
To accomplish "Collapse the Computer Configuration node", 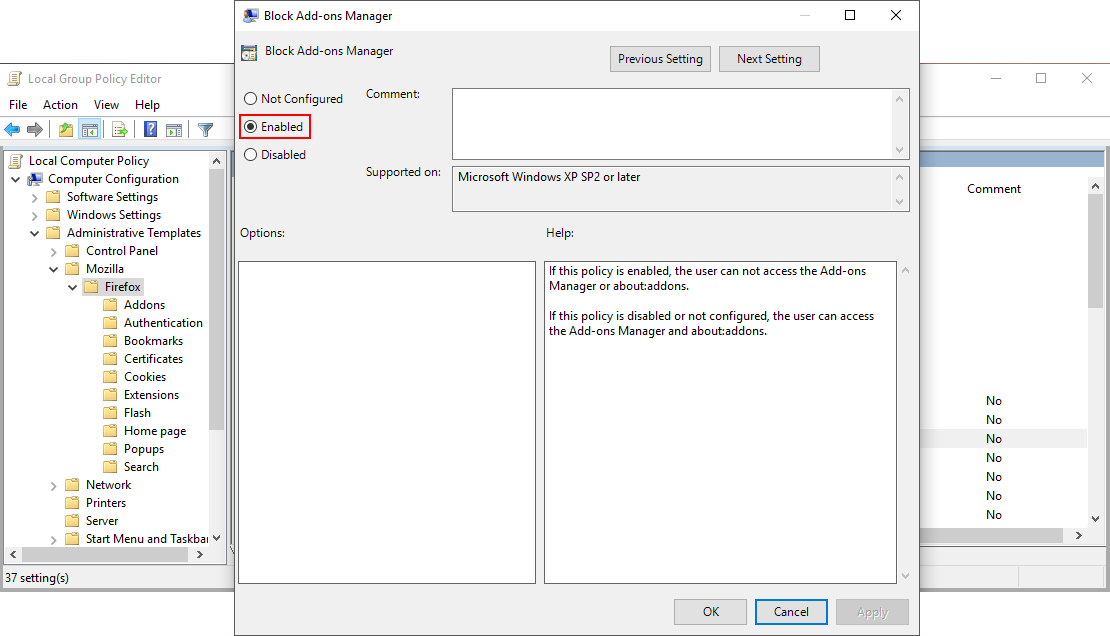I will click(x=16, y=179).
